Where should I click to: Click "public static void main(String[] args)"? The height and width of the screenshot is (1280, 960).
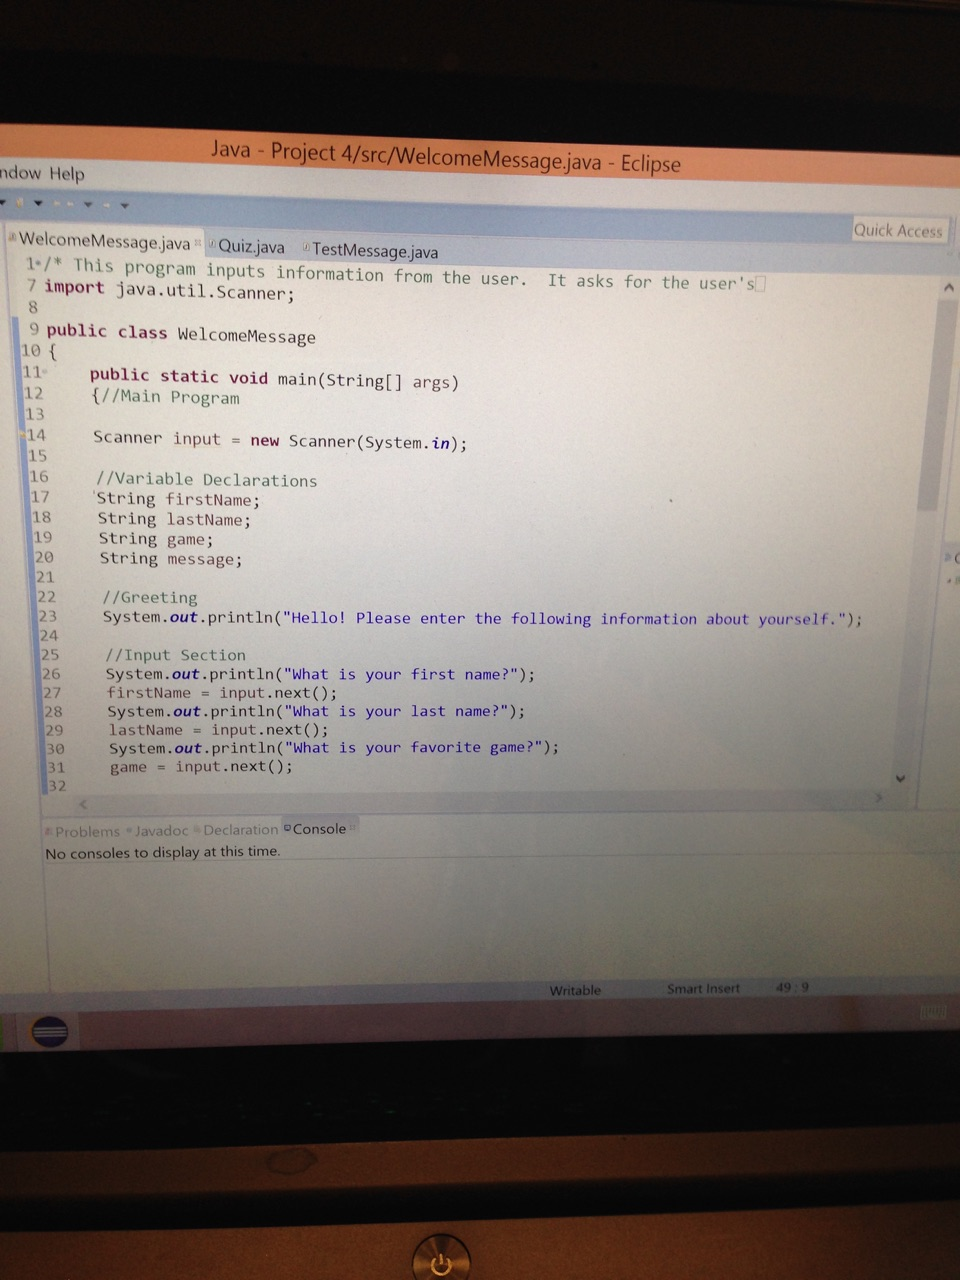(x=274, y=378)
